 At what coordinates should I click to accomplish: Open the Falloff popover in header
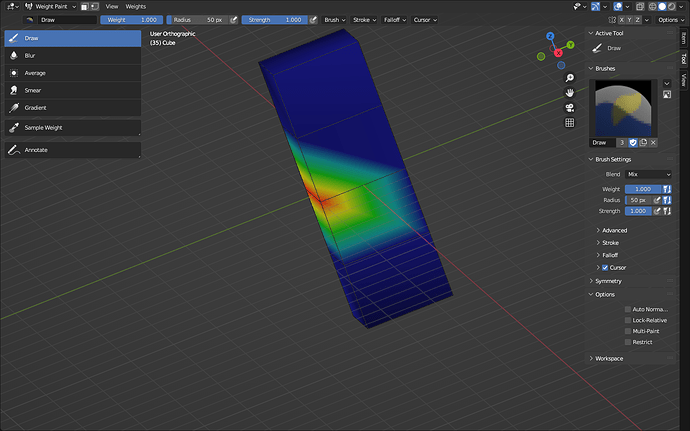pyautogui.click(x=395, y=20)
